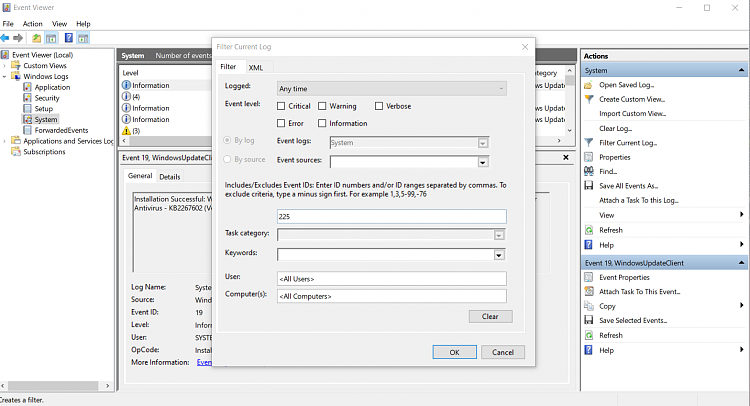Click the warning triangle icon in event list

pyautogui.click(x=126, y=131)
